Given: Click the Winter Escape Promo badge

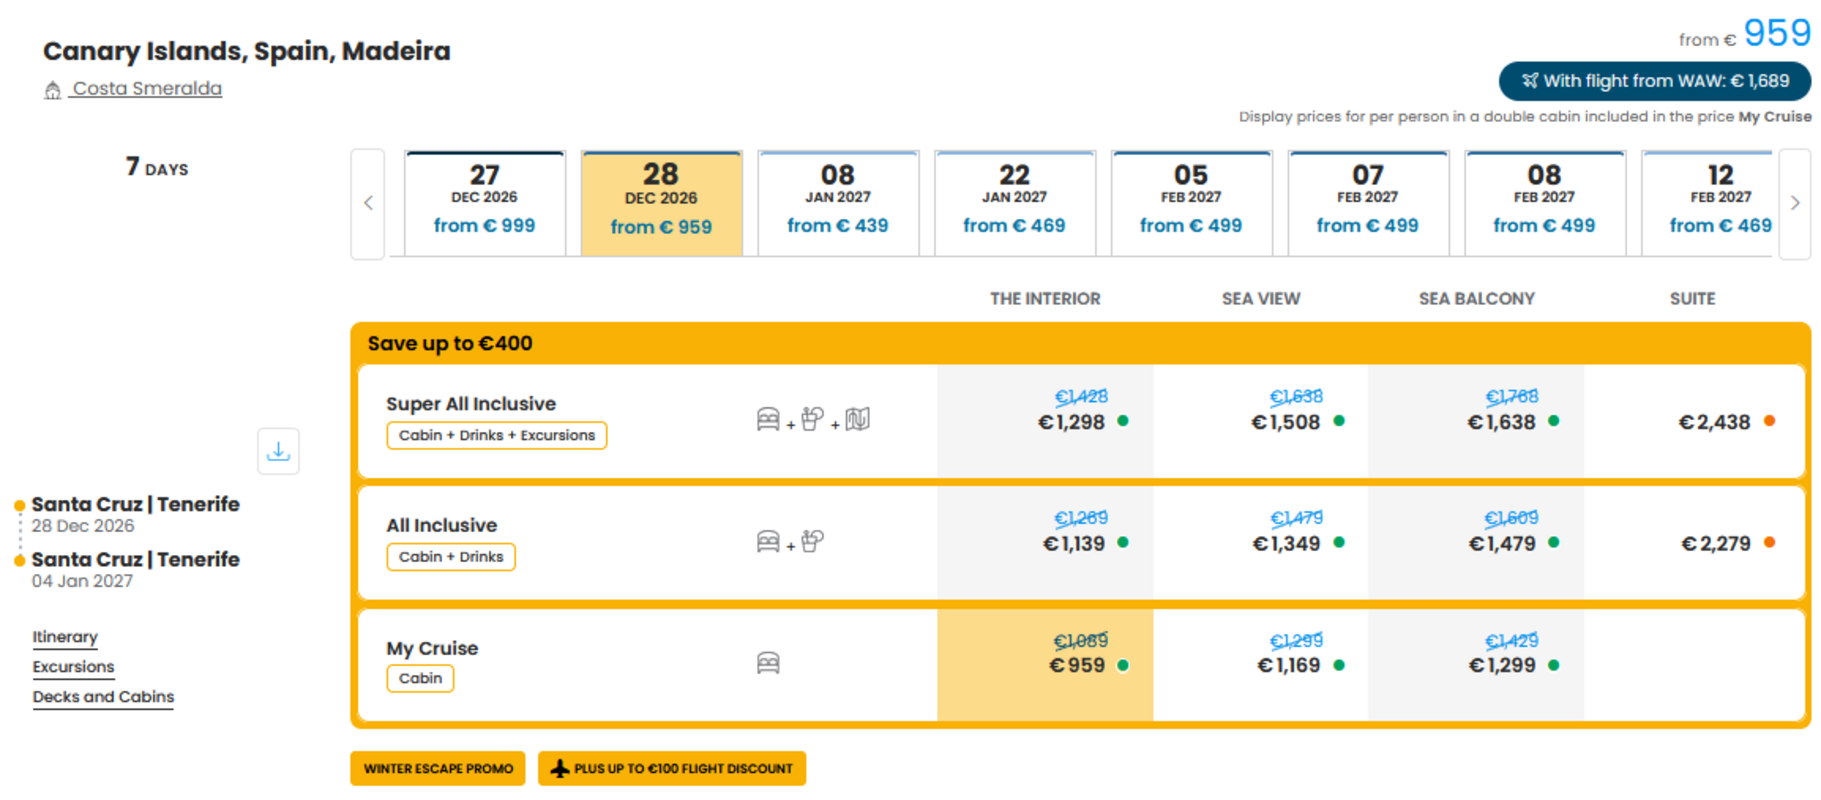Looking at the screenshot, I should [438, 768].
